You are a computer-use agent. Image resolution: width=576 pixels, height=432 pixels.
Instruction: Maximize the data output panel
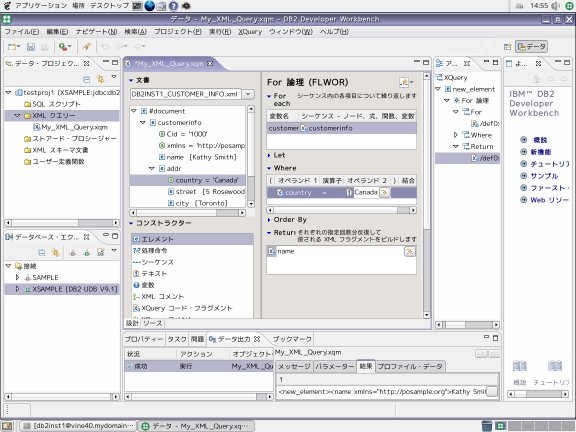coord(496,338)
